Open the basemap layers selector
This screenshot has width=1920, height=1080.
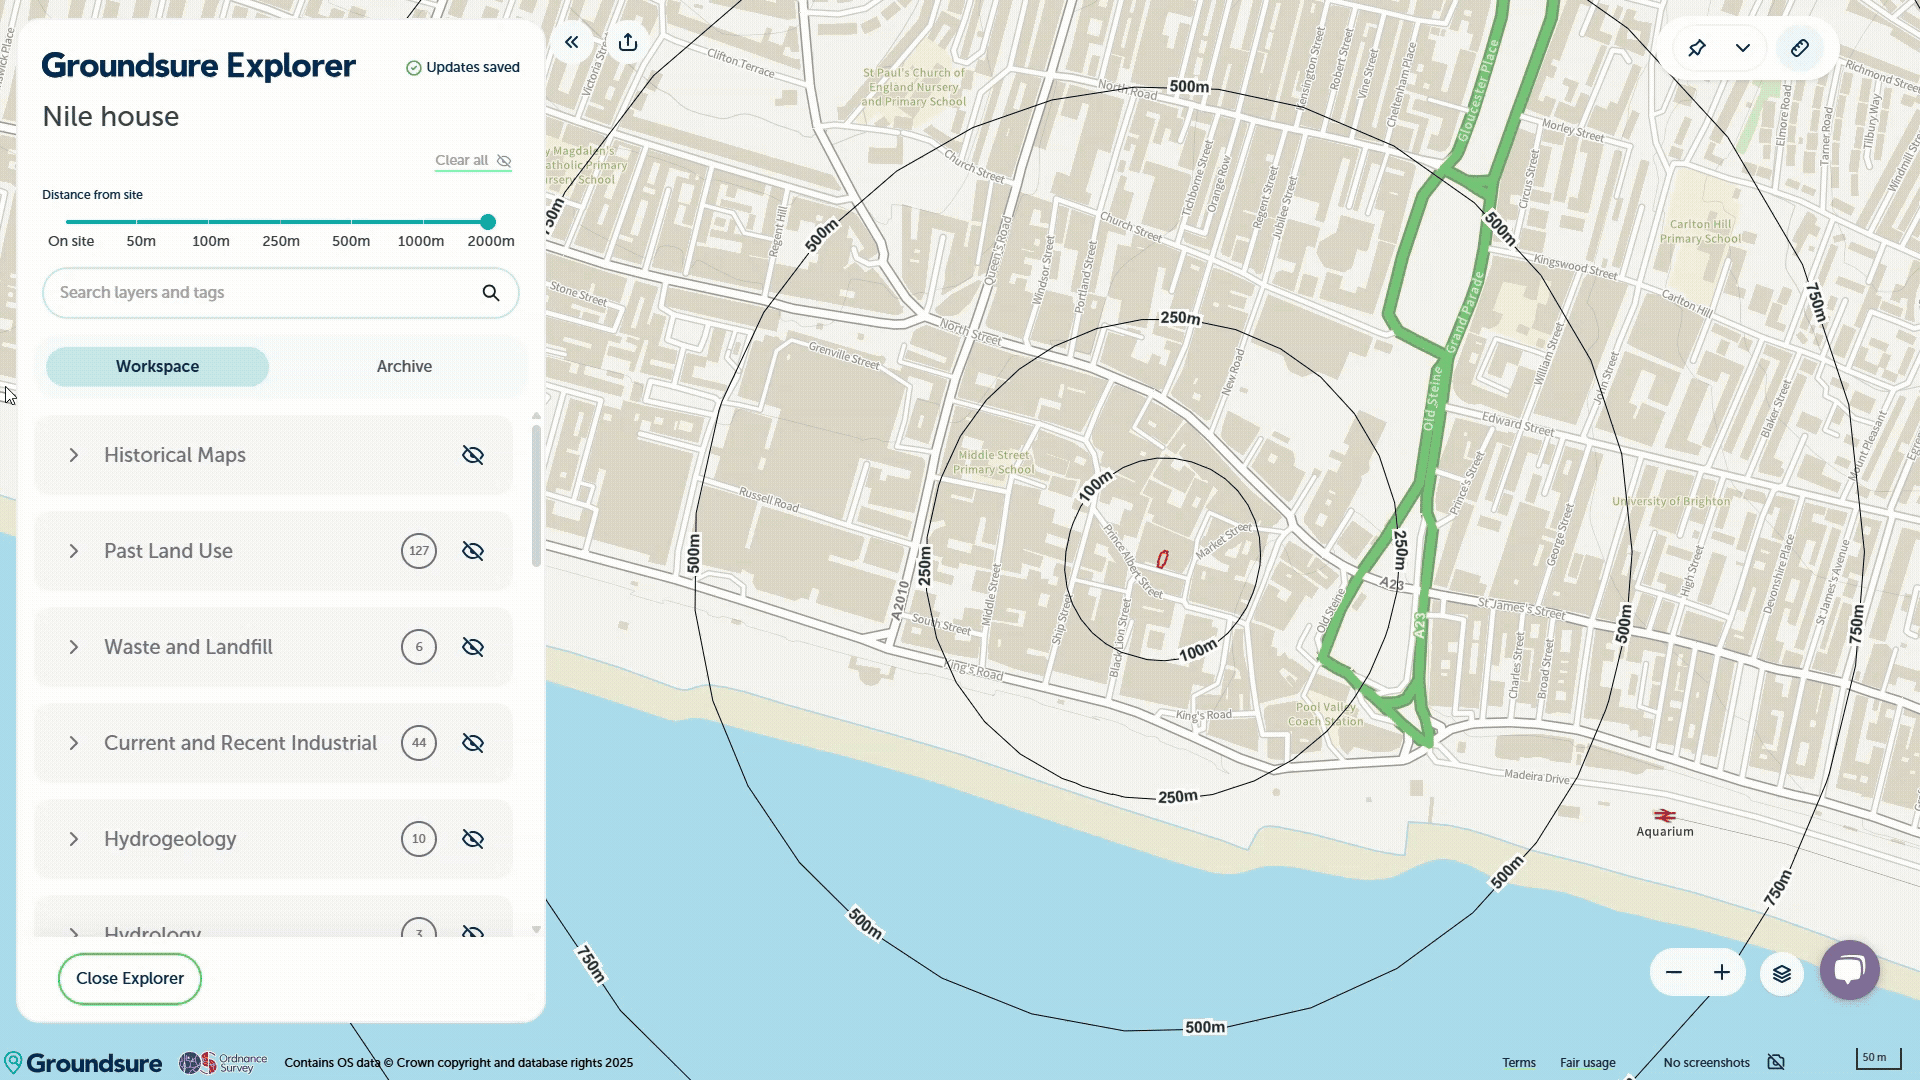(1782, 973)
